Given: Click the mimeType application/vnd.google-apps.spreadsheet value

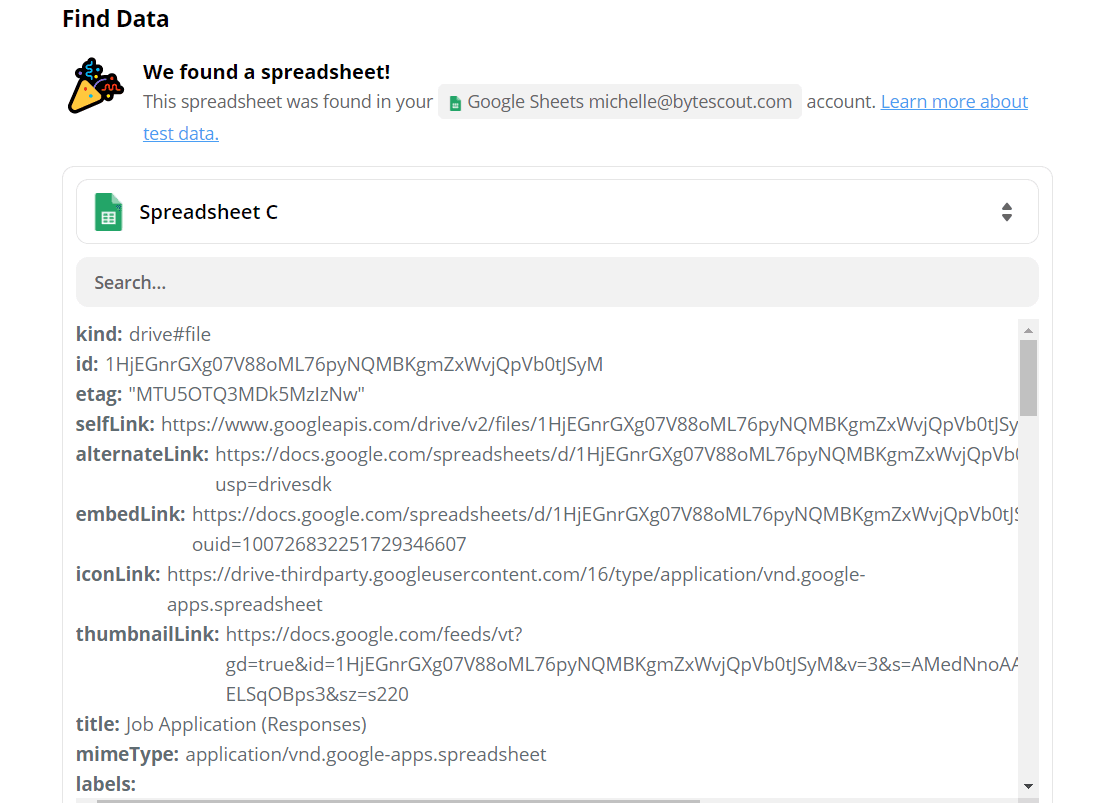Looking at the screenshot, I should coord(365,753).
